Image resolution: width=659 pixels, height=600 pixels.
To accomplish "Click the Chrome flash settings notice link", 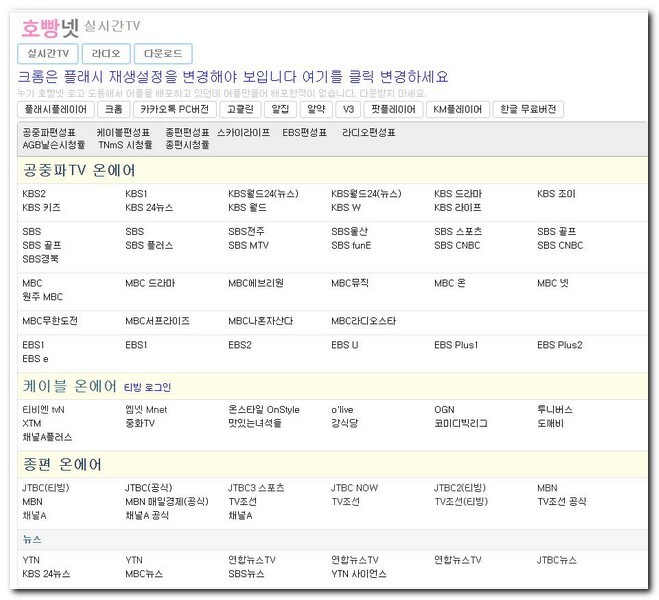I will [233, 77].
